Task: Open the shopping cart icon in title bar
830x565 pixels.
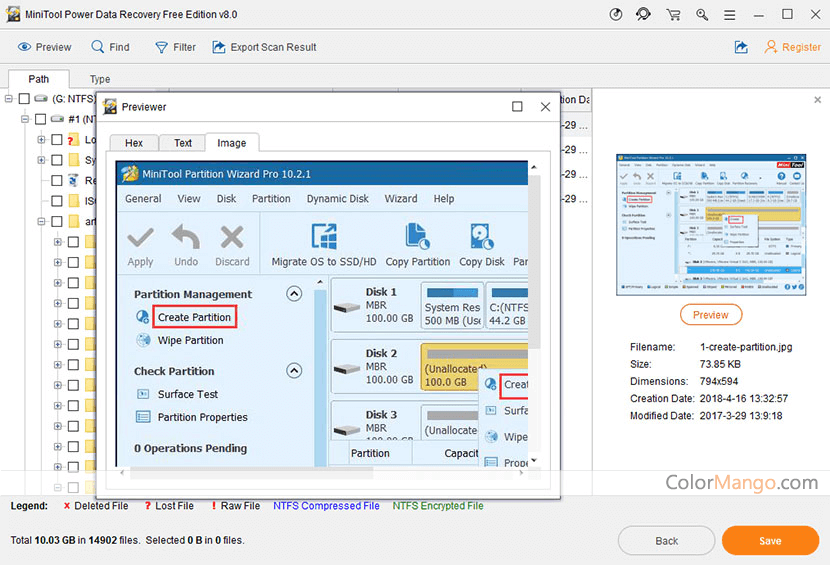Action: point(673,14)
